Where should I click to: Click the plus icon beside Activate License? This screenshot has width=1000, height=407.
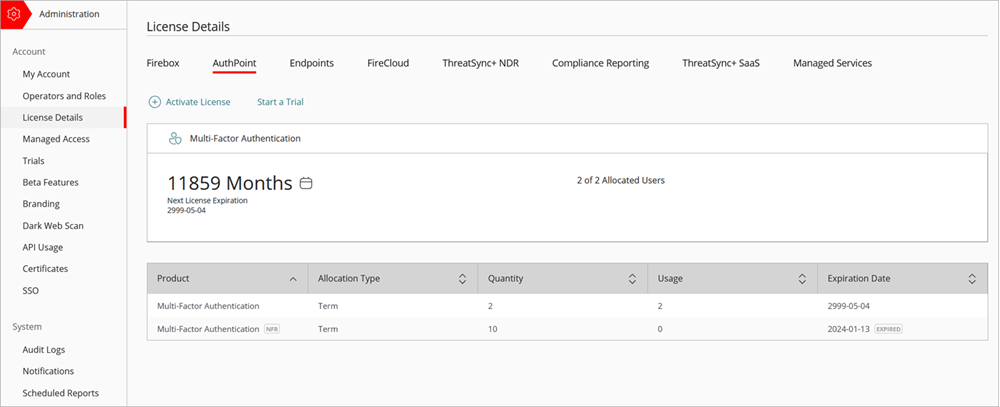(x=154, y=102)
